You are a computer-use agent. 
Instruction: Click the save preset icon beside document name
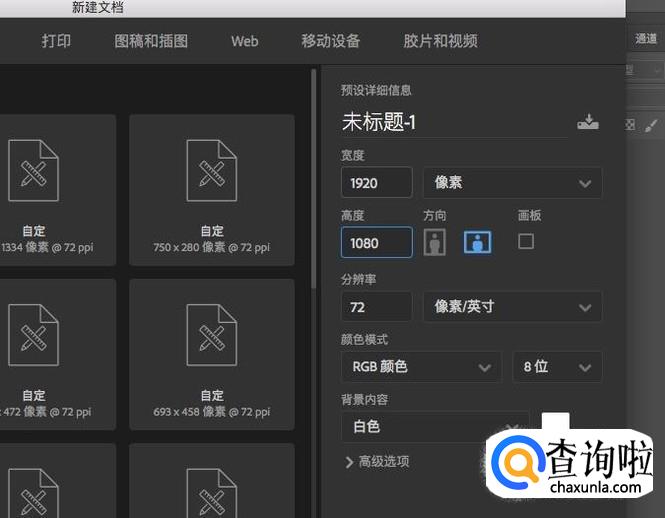588,122
